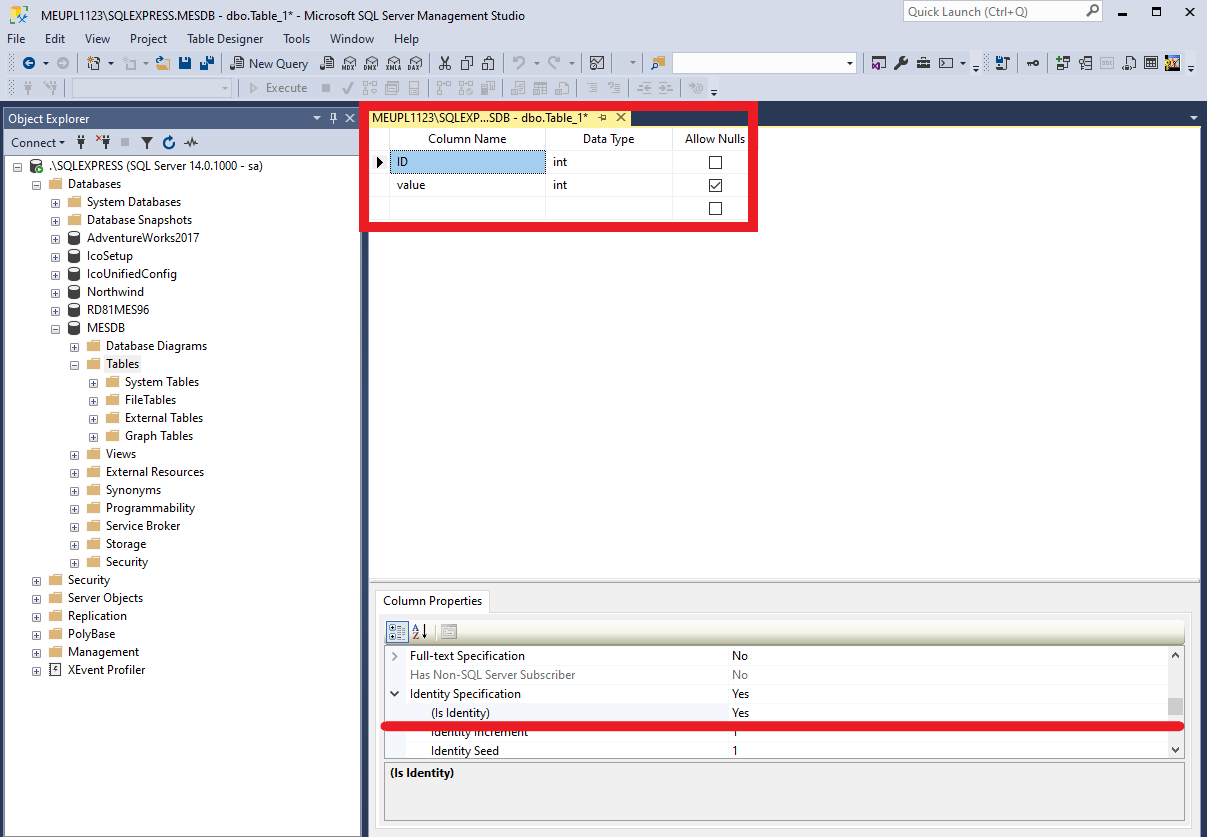Collapse the MESDB database node
This screenshot has width=1207, height=837.
pos(56,328)
